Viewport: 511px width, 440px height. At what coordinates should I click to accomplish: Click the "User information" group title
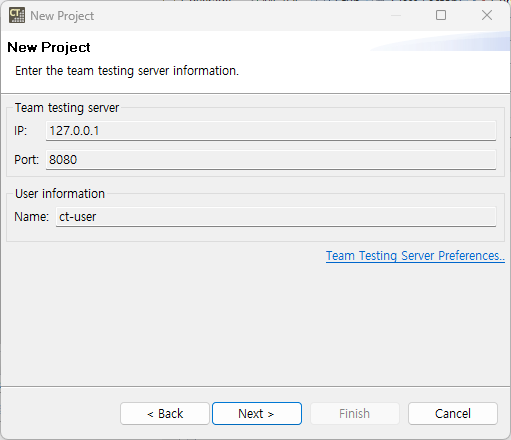click(60, 194)
